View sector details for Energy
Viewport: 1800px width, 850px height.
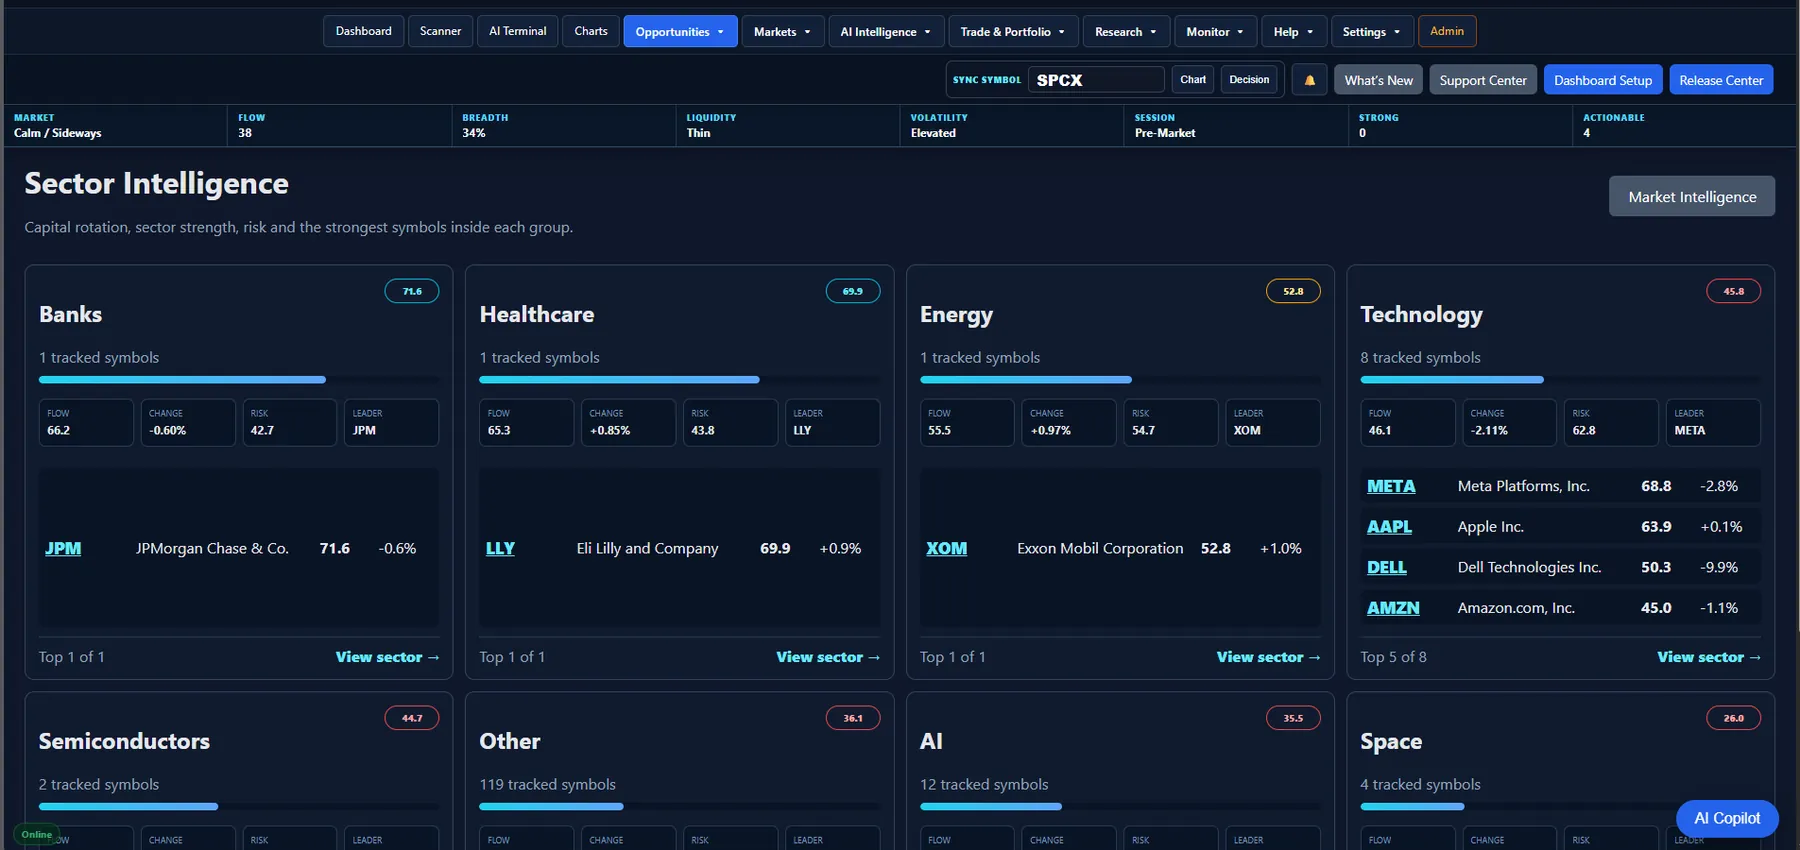click(1268, 657)
